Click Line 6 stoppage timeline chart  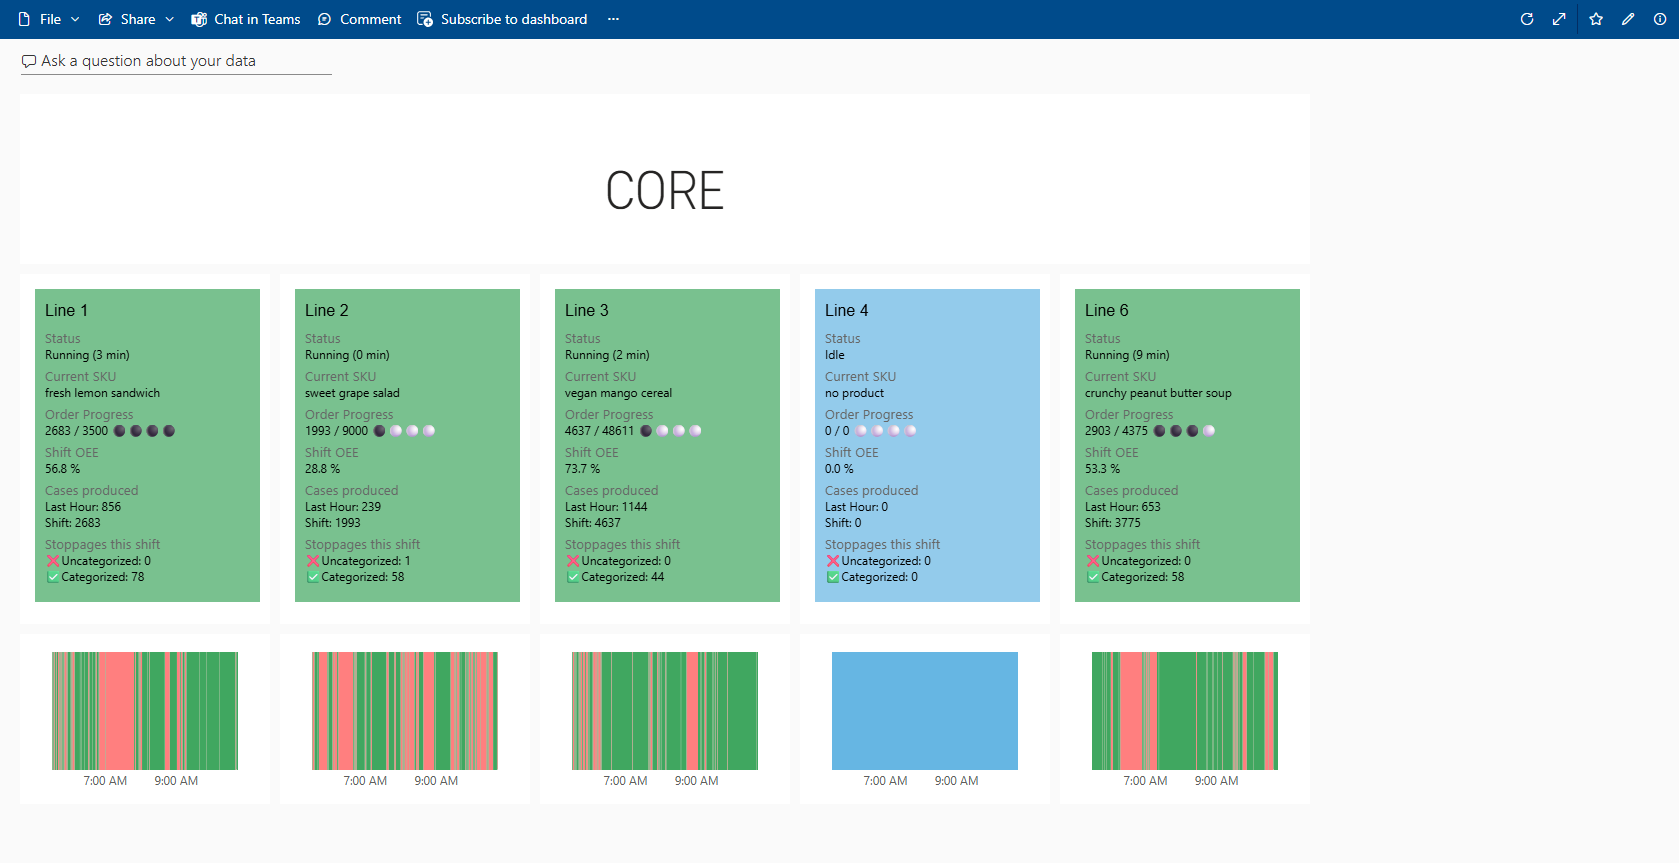pos(1184,710)
